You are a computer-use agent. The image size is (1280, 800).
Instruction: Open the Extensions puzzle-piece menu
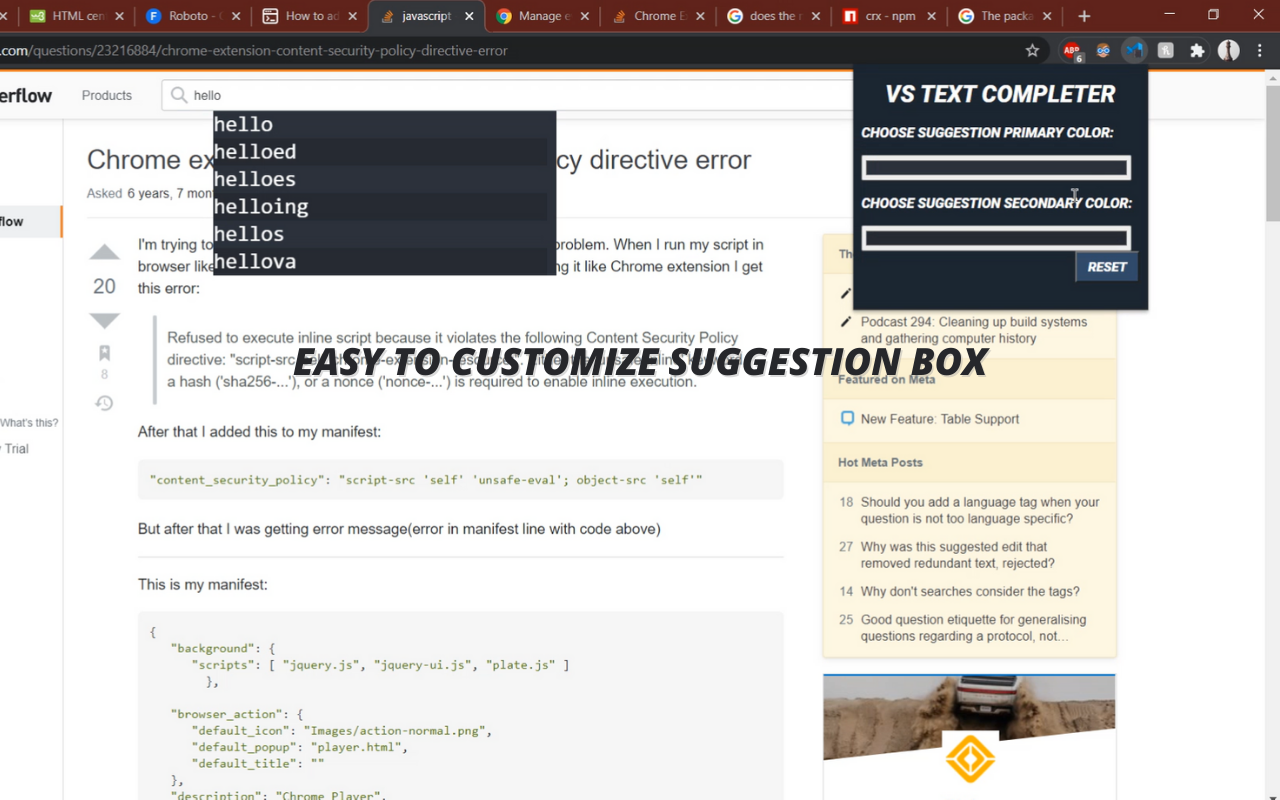pos(1196,50)
